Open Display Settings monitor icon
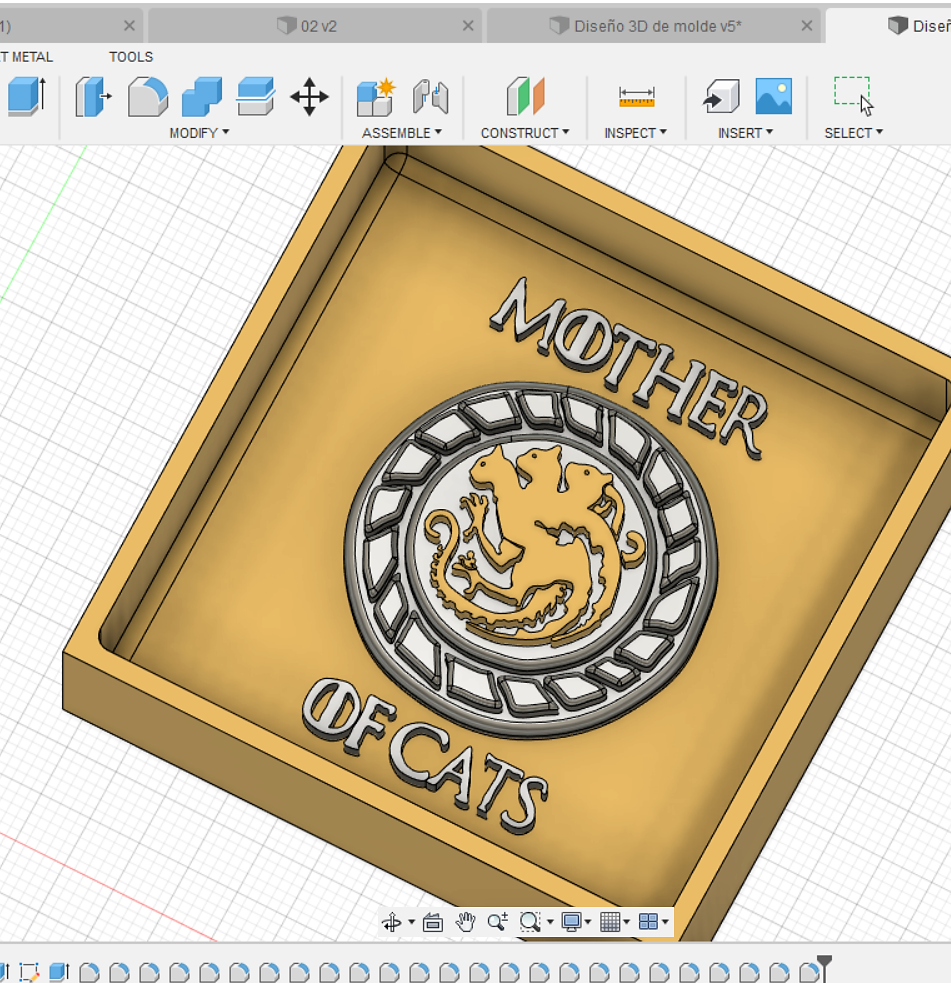 pos(571,922)
